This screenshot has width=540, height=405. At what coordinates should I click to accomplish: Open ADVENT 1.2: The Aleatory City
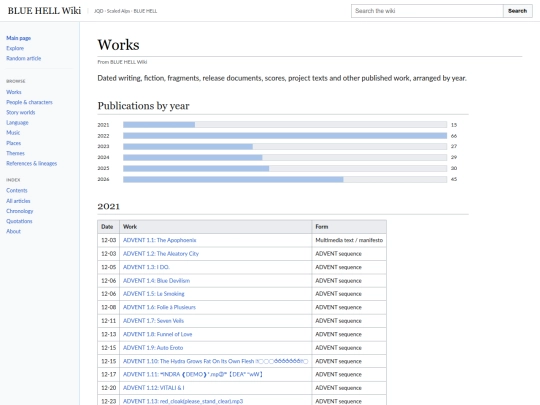coord(161,253)
